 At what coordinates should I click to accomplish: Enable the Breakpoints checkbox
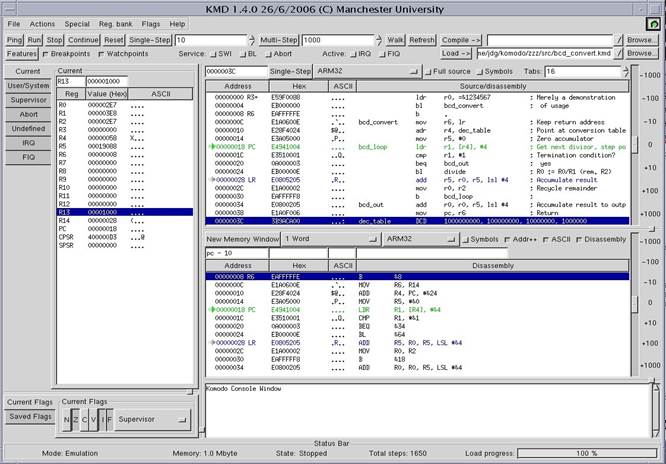(45, 54)
